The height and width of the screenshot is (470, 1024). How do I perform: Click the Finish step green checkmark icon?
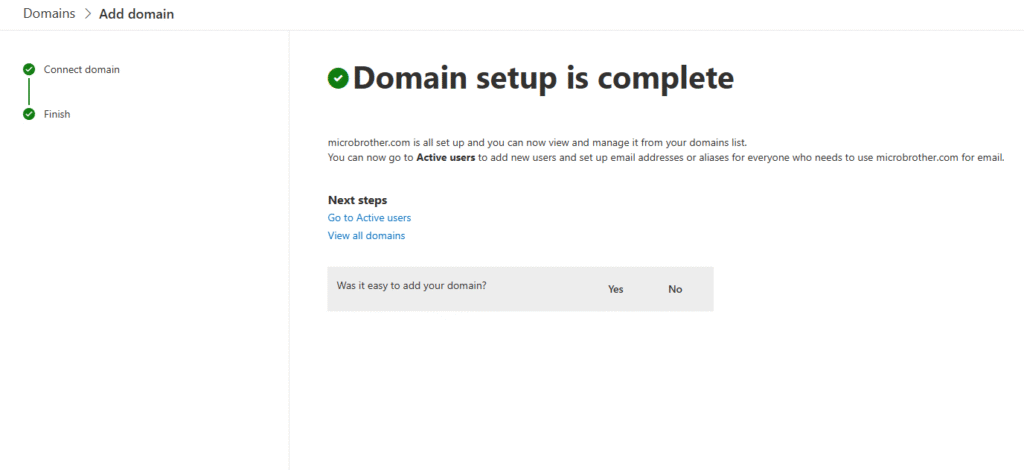29,114
